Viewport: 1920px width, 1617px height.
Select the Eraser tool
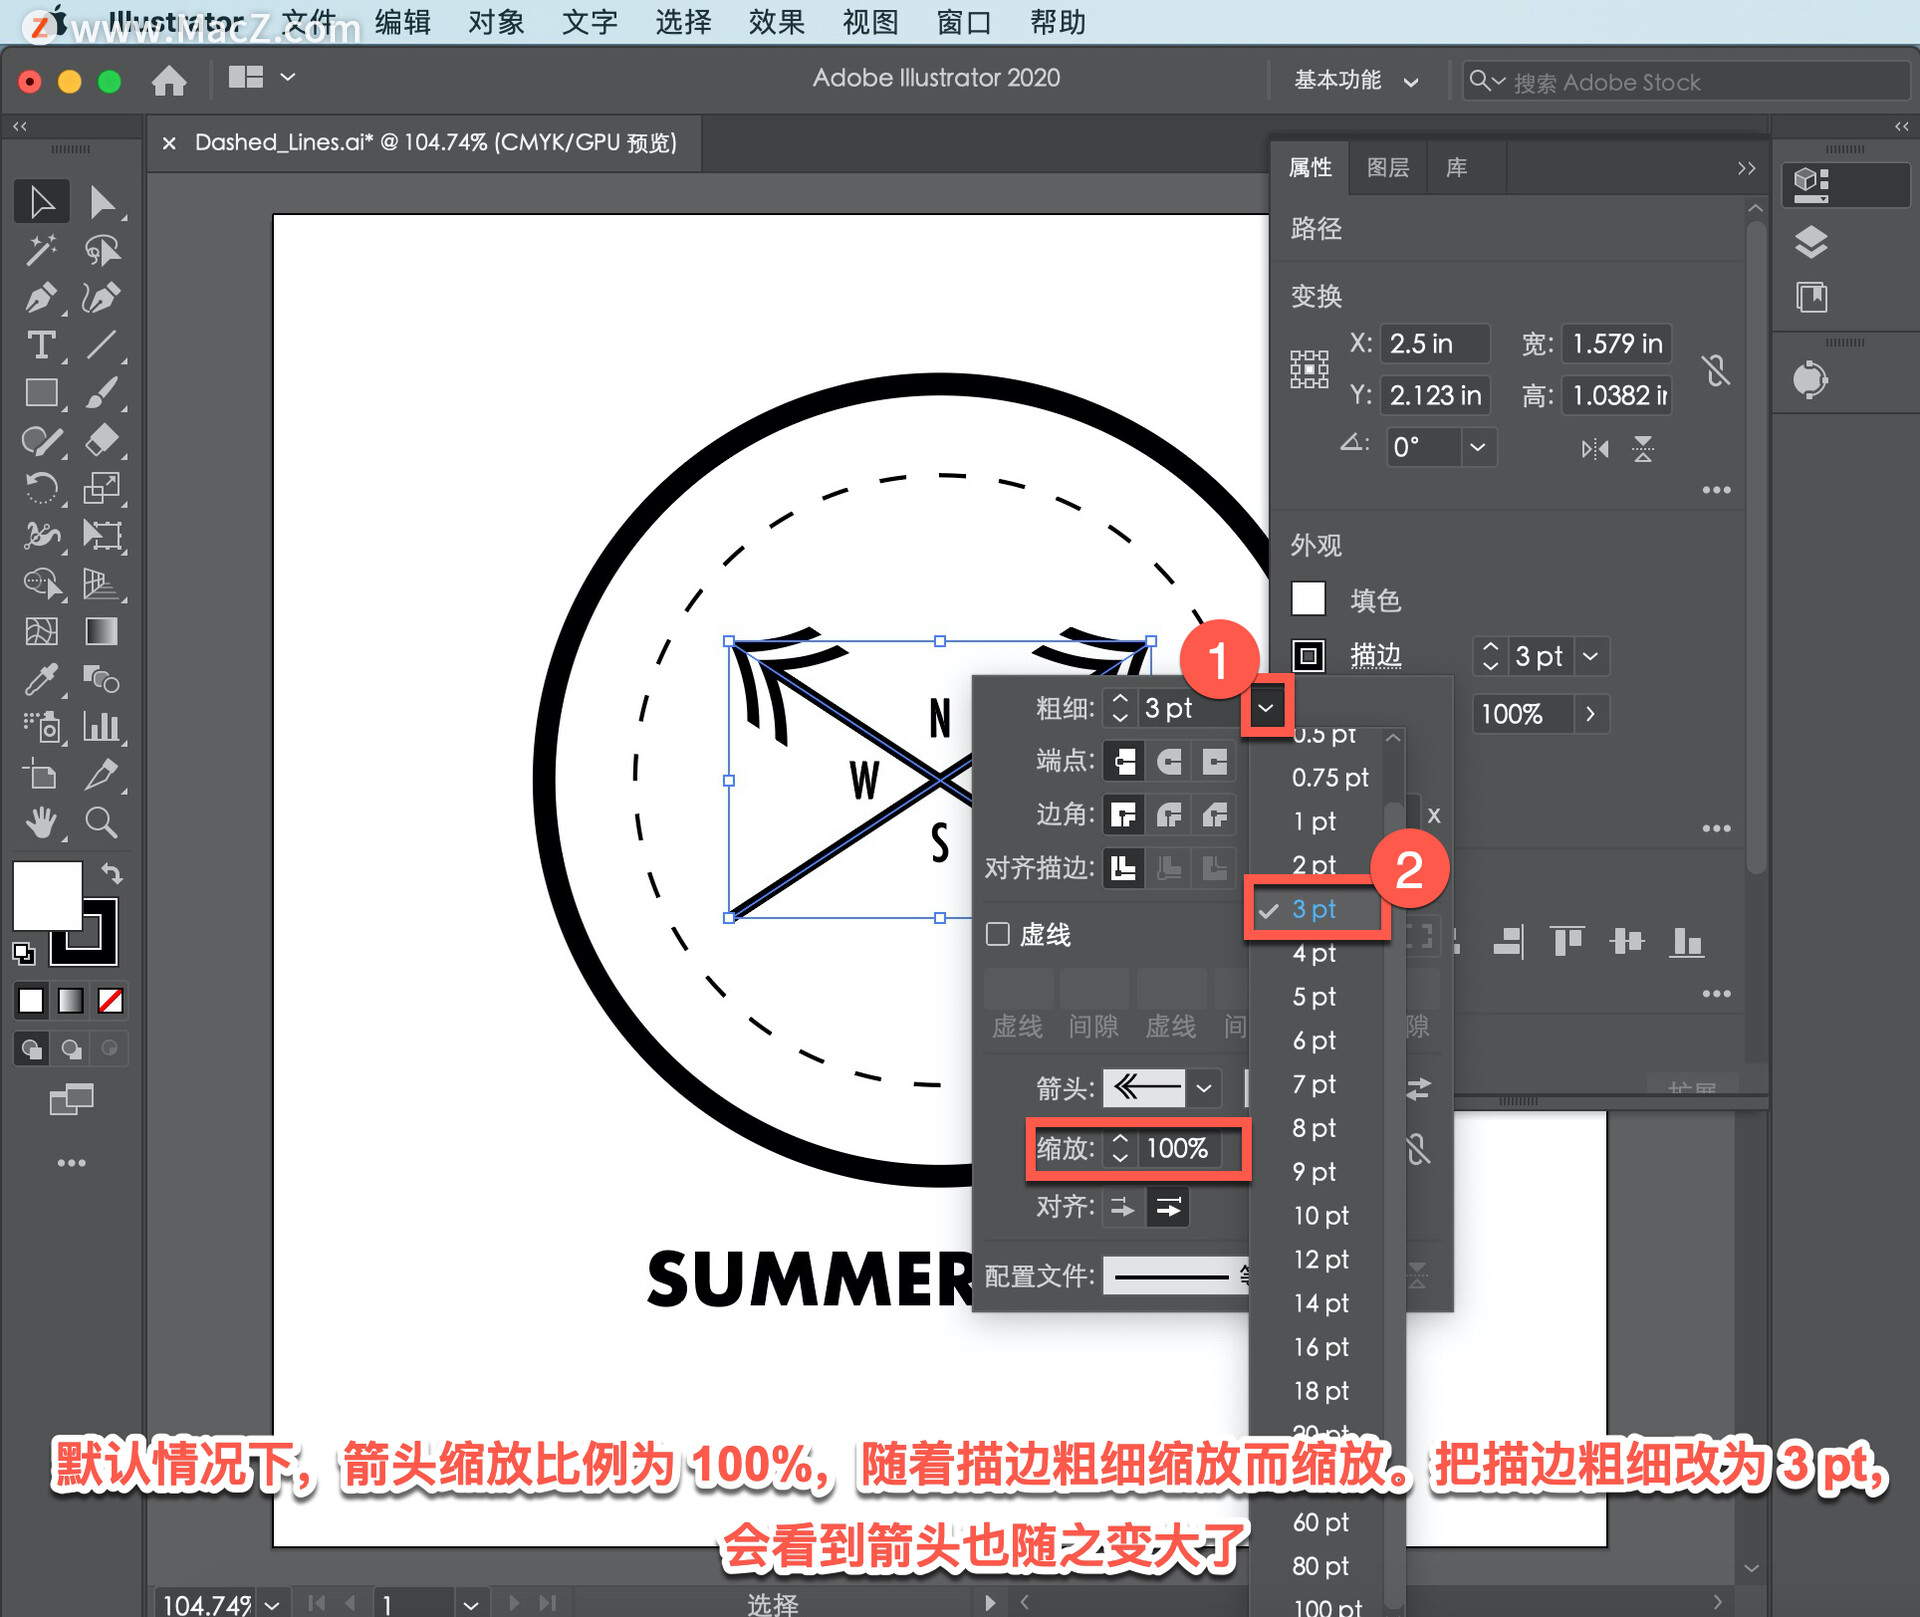pos(102,440)
